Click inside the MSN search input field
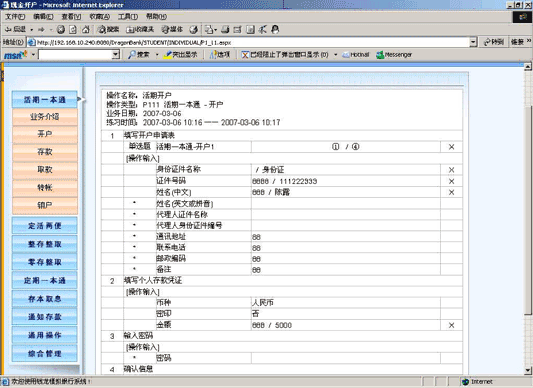533x388 pixels. [75, 54]
